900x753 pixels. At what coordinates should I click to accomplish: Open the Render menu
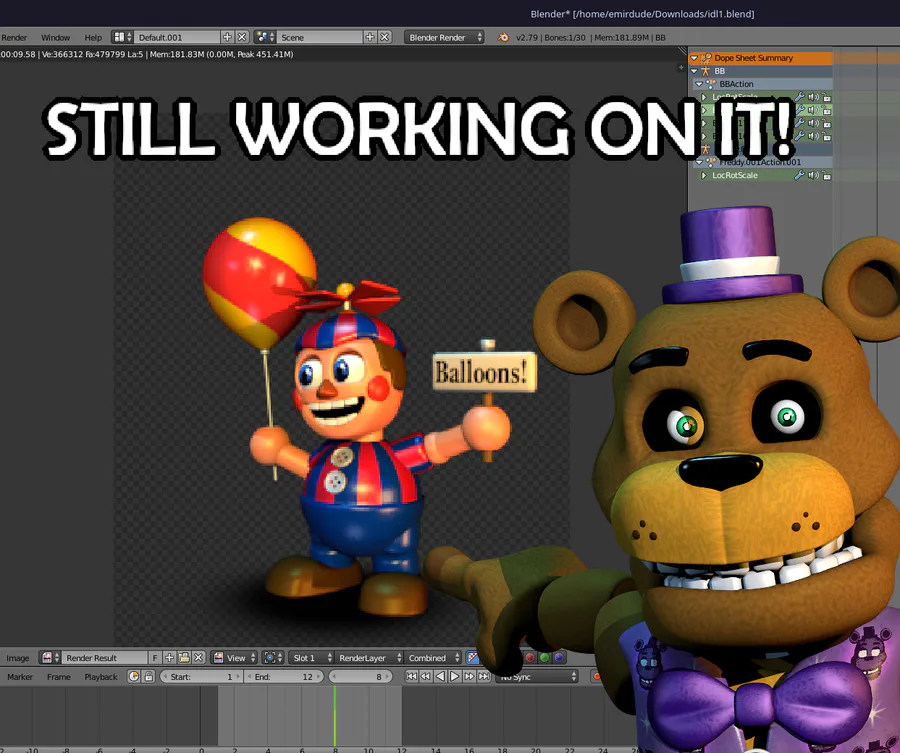click(14, 37)
